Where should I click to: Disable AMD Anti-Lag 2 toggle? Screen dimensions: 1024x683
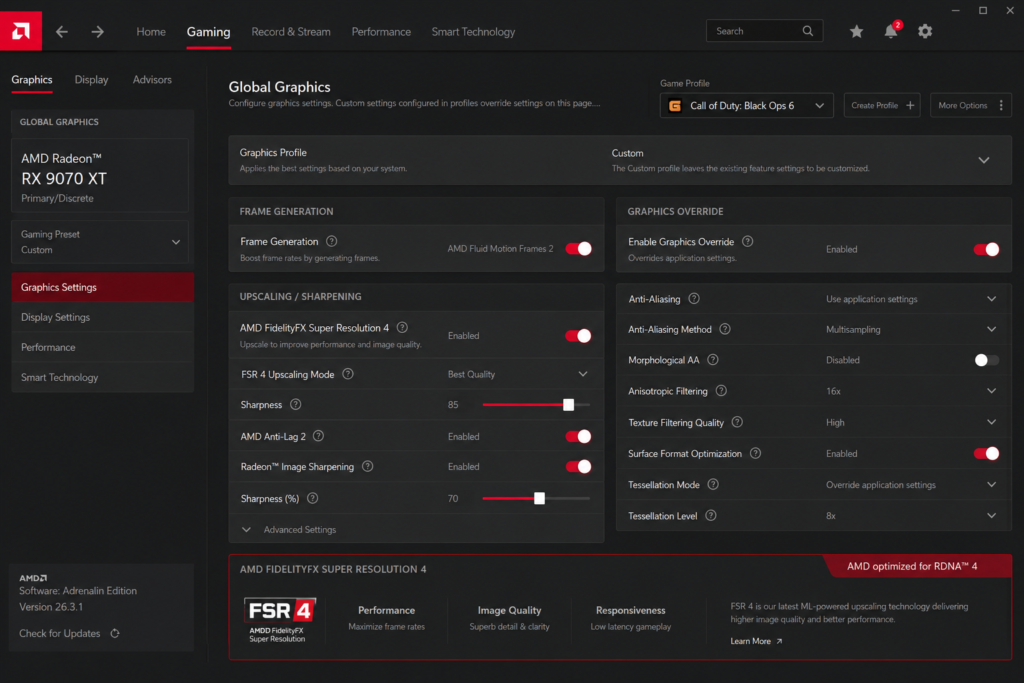pos(579,437)
